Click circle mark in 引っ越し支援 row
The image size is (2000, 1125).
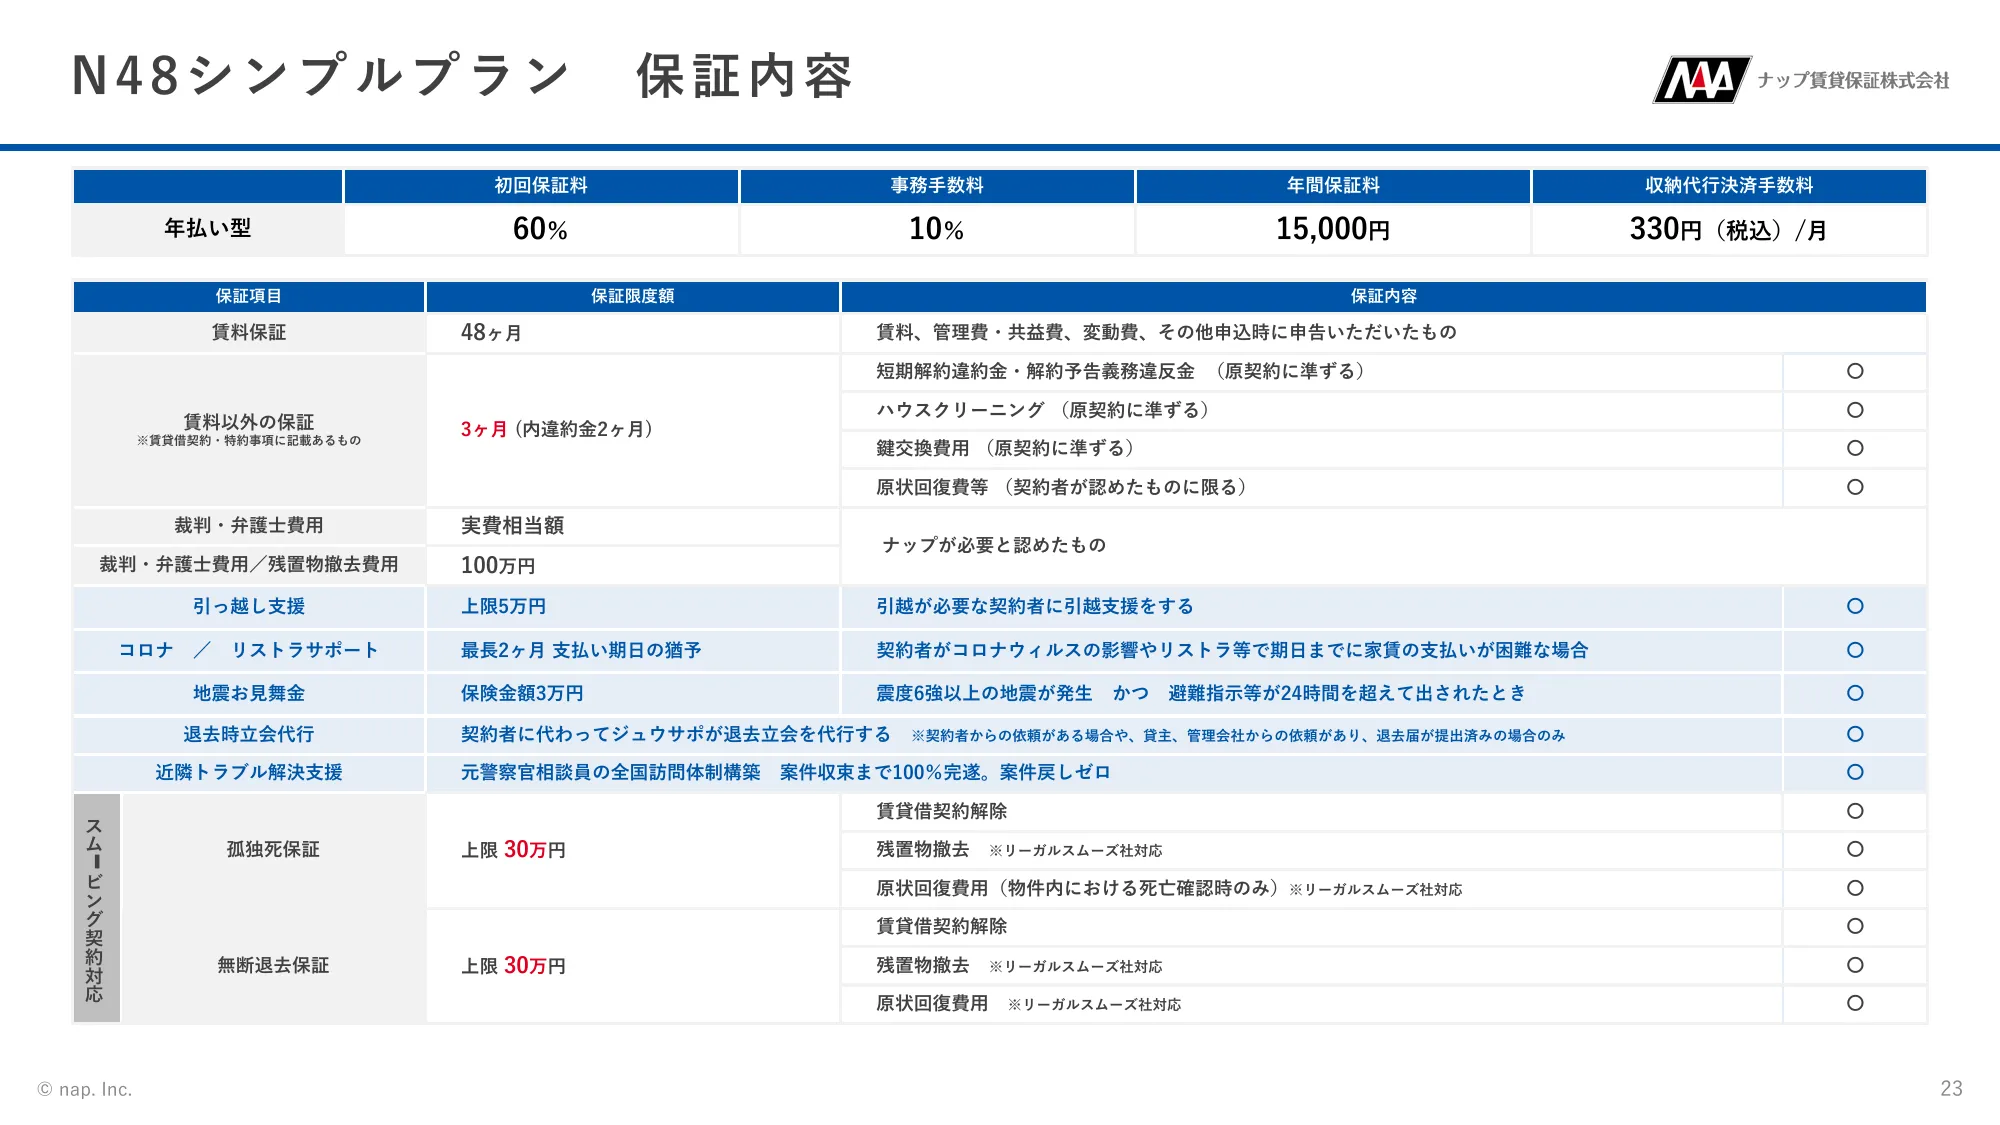tap(1855, 606)
